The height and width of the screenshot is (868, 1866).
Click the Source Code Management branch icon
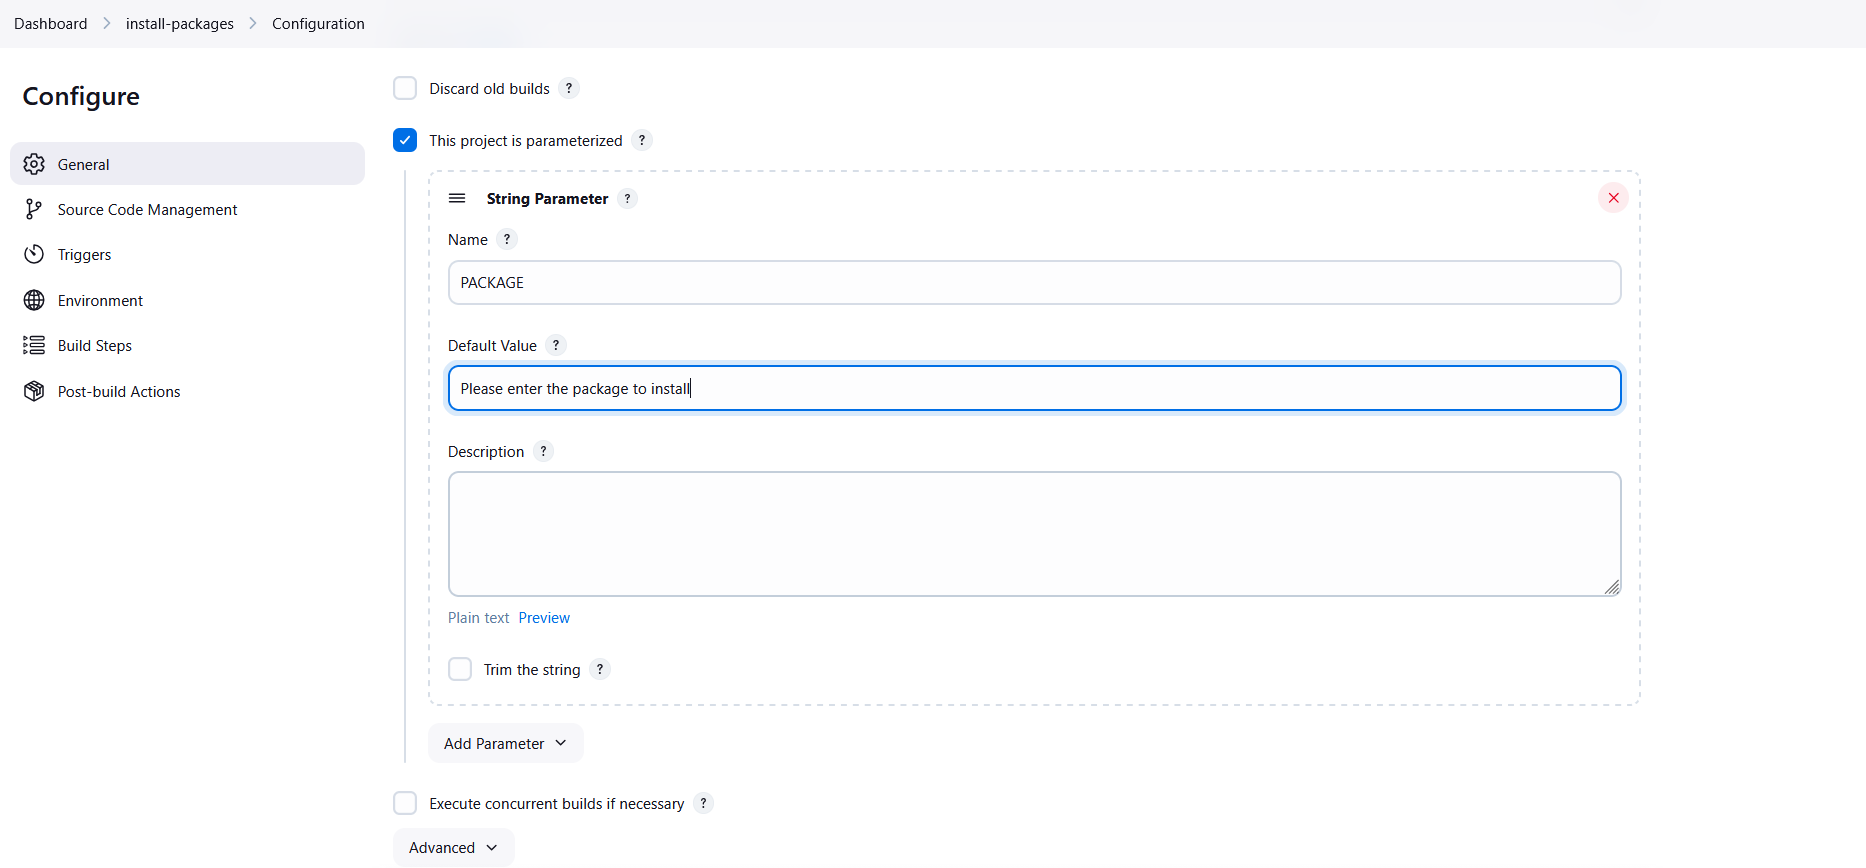(x=34, y=209)
